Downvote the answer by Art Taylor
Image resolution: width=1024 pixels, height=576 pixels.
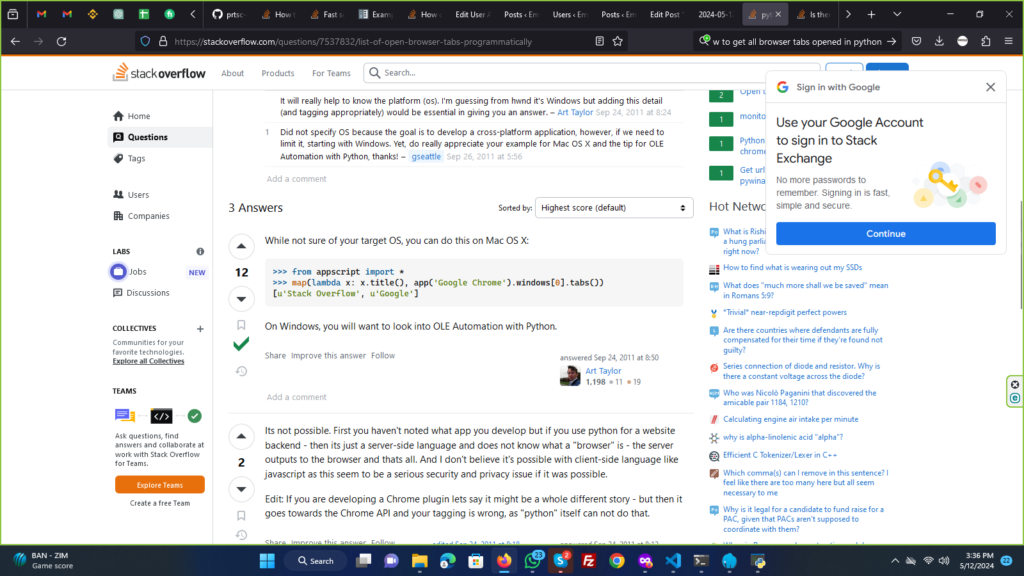click(x=241, y=298)
